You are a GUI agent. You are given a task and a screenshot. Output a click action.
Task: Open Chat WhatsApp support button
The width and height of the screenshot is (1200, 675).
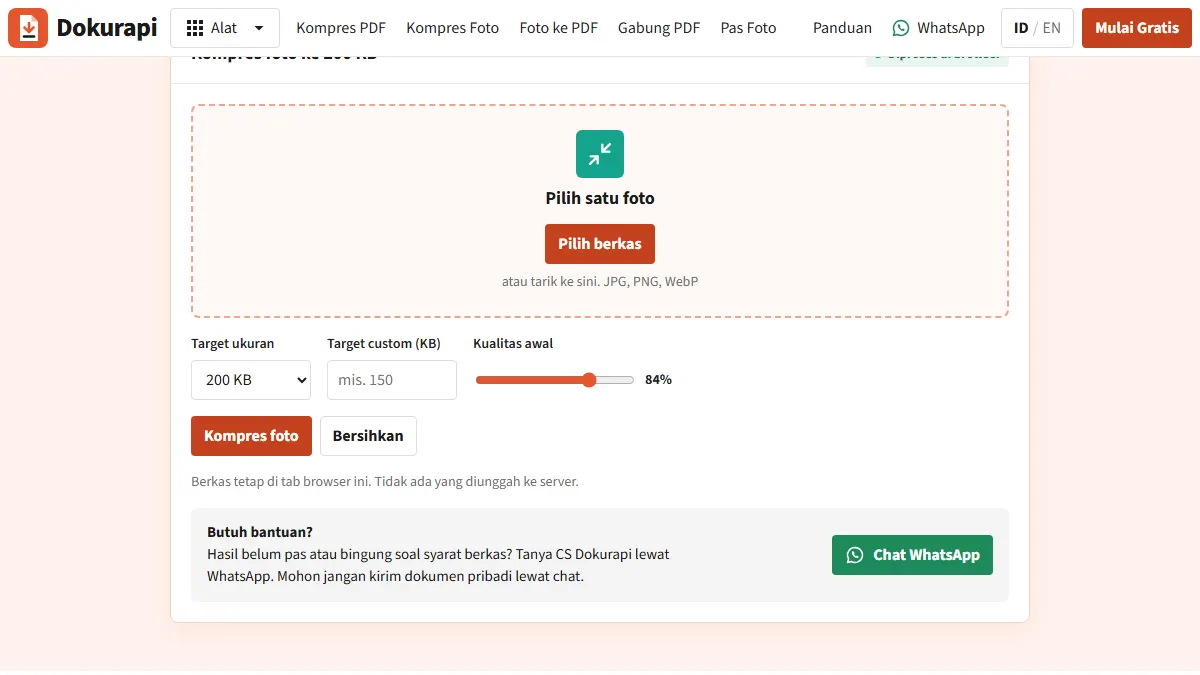click(x=912, y=555)
